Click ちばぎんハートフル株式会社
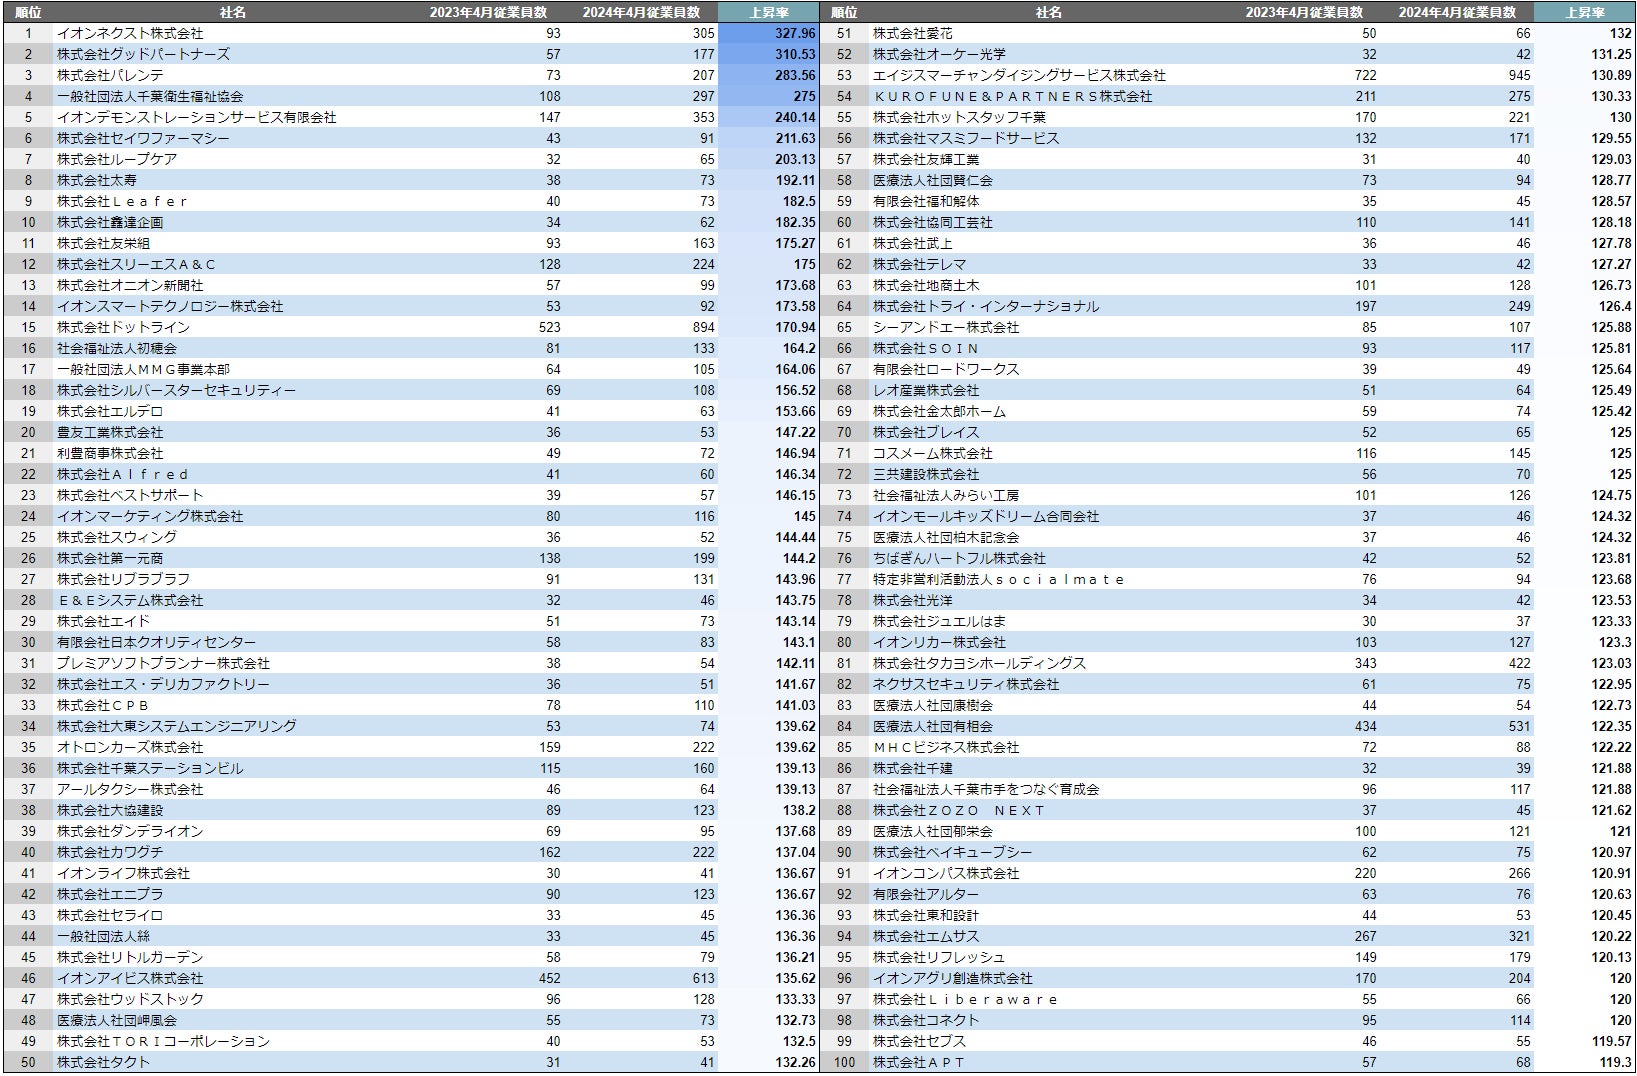The image size is (1637, 1076). click(959, 558)
